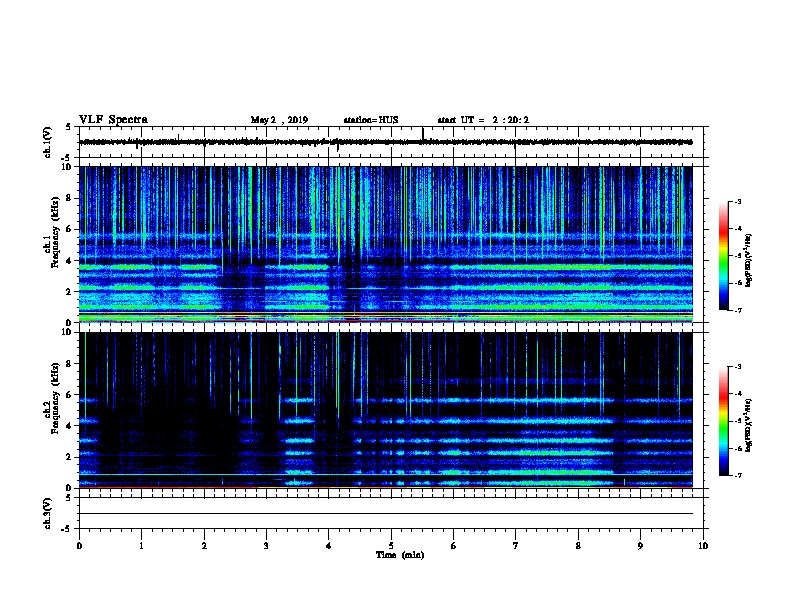Click the "-7" value below ch.2 colorbar

pos(738,476)
